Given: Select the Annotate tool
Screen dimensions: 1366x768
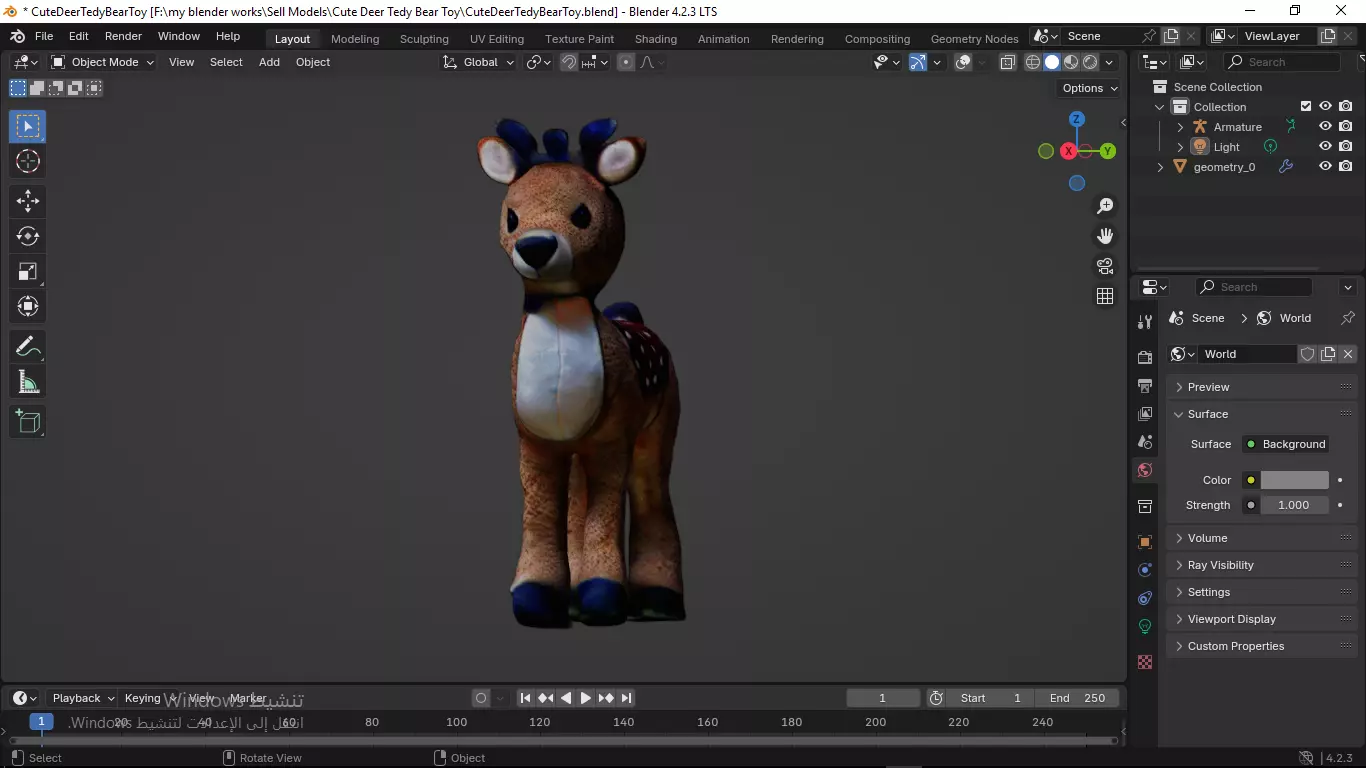Looking at the screenshot, I should 28,347.
